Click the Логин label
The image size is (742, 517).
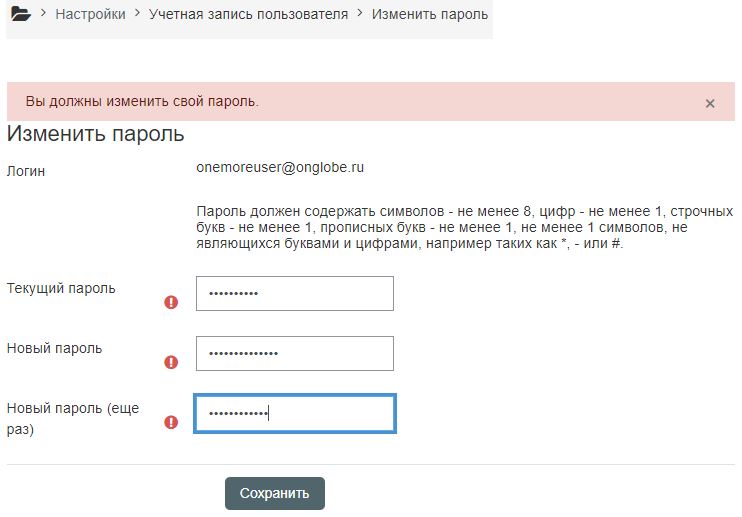(x=26, y=171)
